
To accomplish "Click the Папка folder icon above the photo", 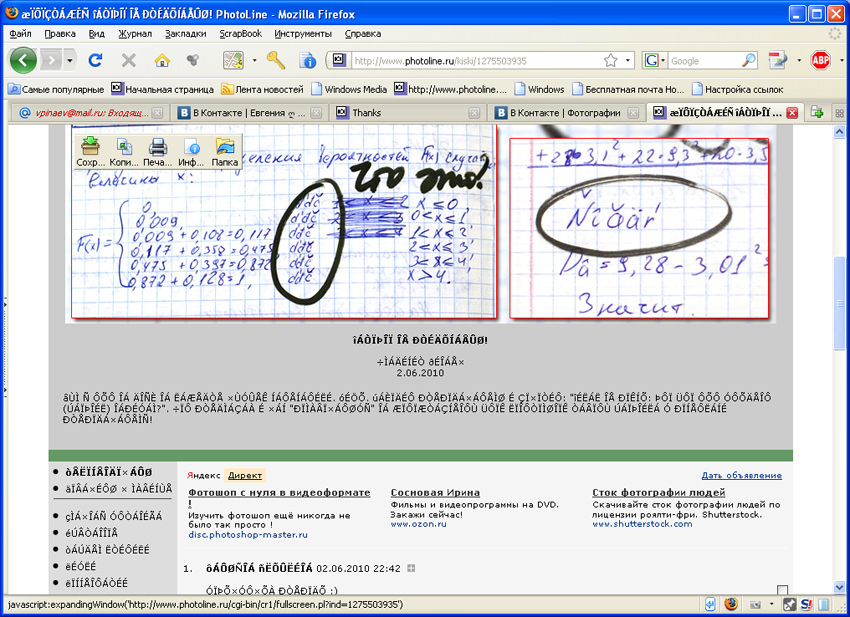I will (x=224, y=151).
